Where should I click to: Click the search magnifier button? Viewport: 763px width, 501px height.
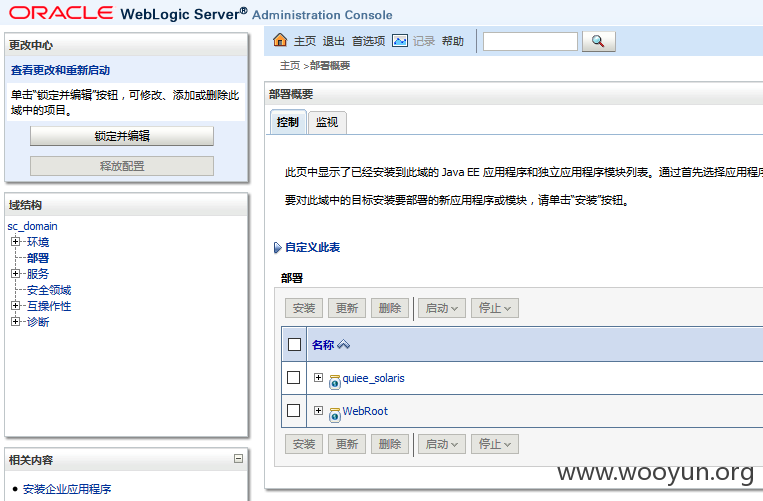click(x=599, y=41)
